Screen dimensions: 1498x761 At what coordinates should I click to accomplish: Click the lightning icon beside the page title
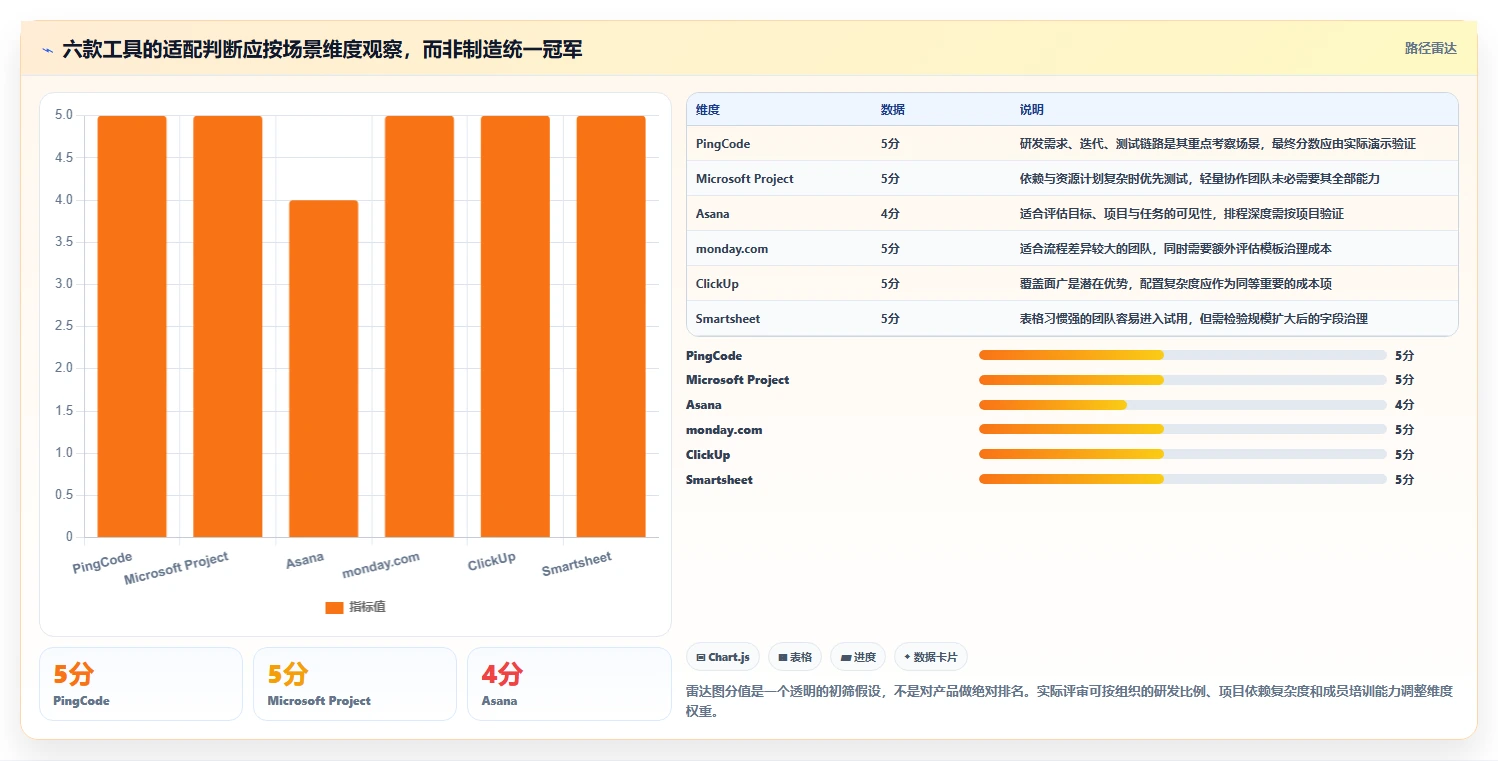pos(47,50)
